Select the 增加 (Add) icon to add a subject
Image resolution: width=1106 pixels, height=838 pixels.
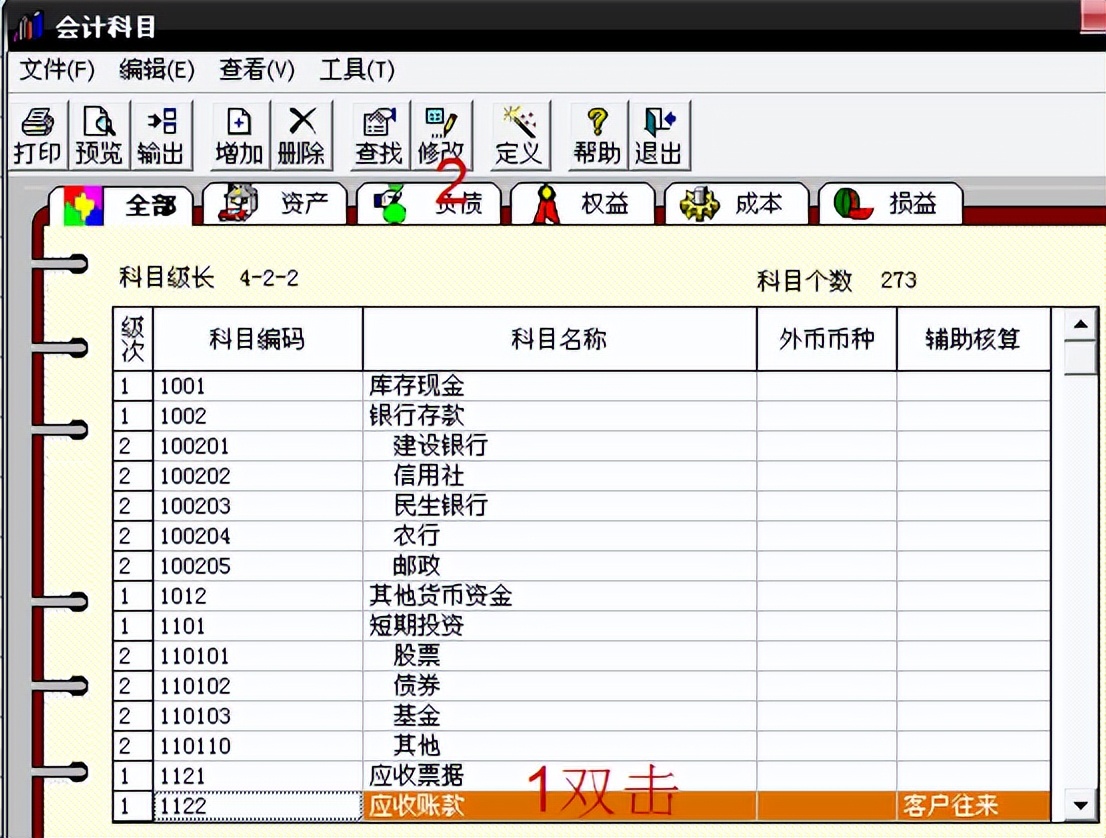pos(238,133)
